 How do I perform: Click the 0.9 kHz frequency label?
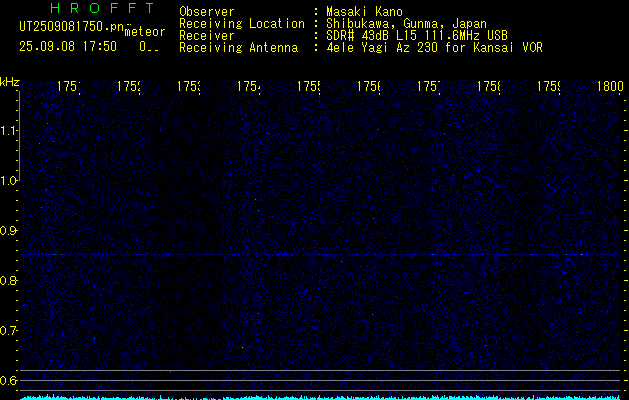pyautogui.click(x=9, y=231)
